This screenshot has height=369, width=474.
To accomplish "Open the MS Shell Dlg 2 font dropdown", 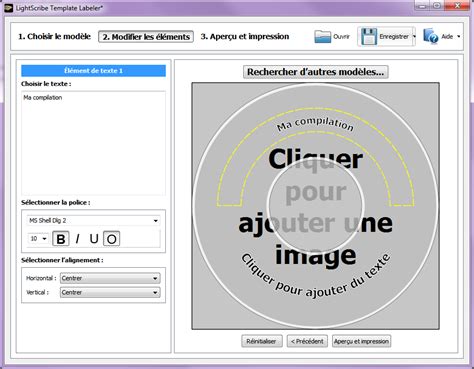I will point(93,221).
